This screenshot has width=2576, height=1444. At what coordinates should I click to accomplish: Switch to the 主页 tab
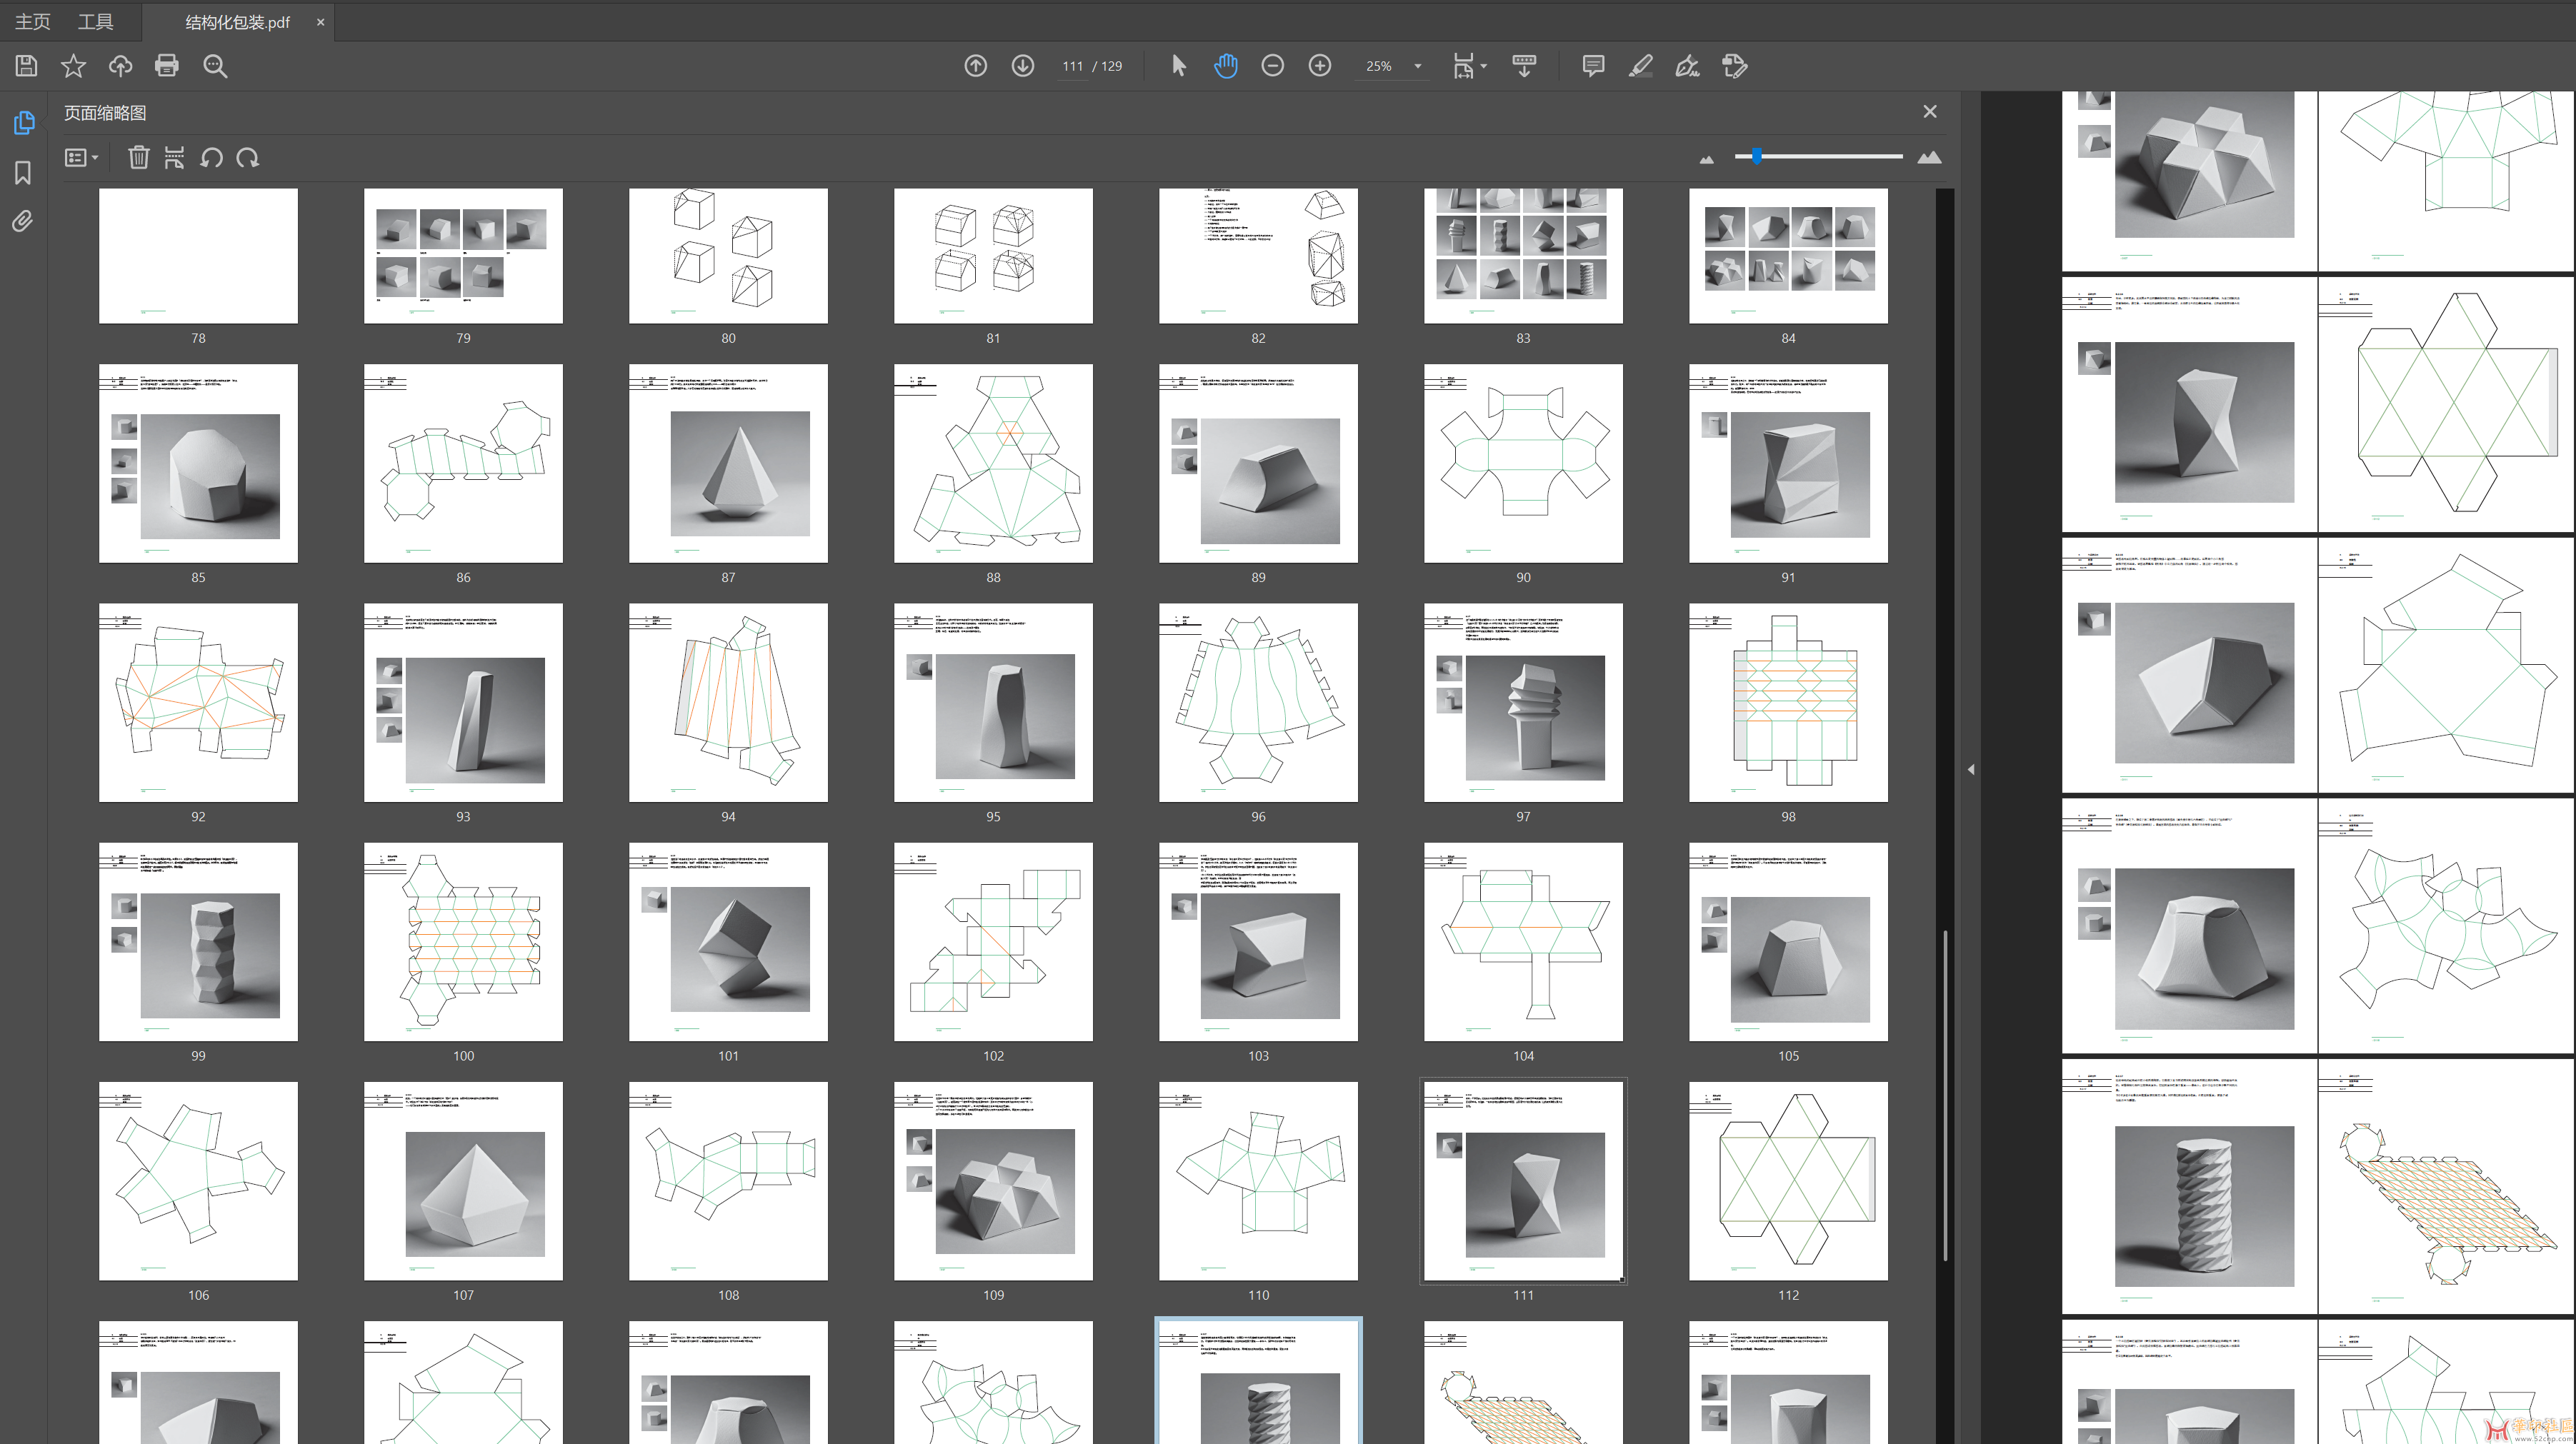click(x=33, y=21)
